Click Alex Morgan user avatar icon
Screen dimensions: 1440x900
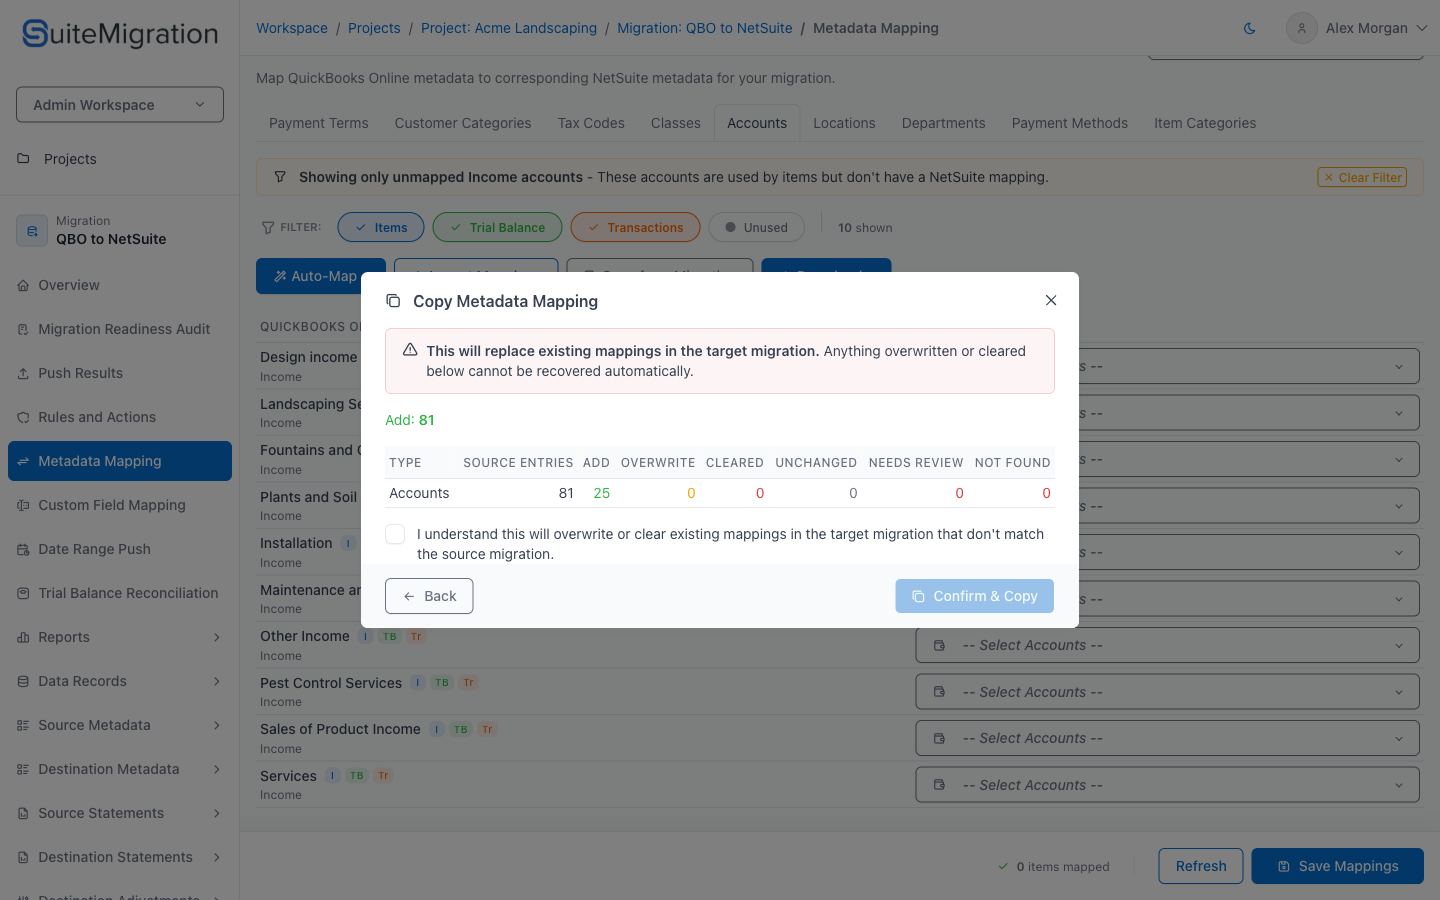coord(1301,28)
